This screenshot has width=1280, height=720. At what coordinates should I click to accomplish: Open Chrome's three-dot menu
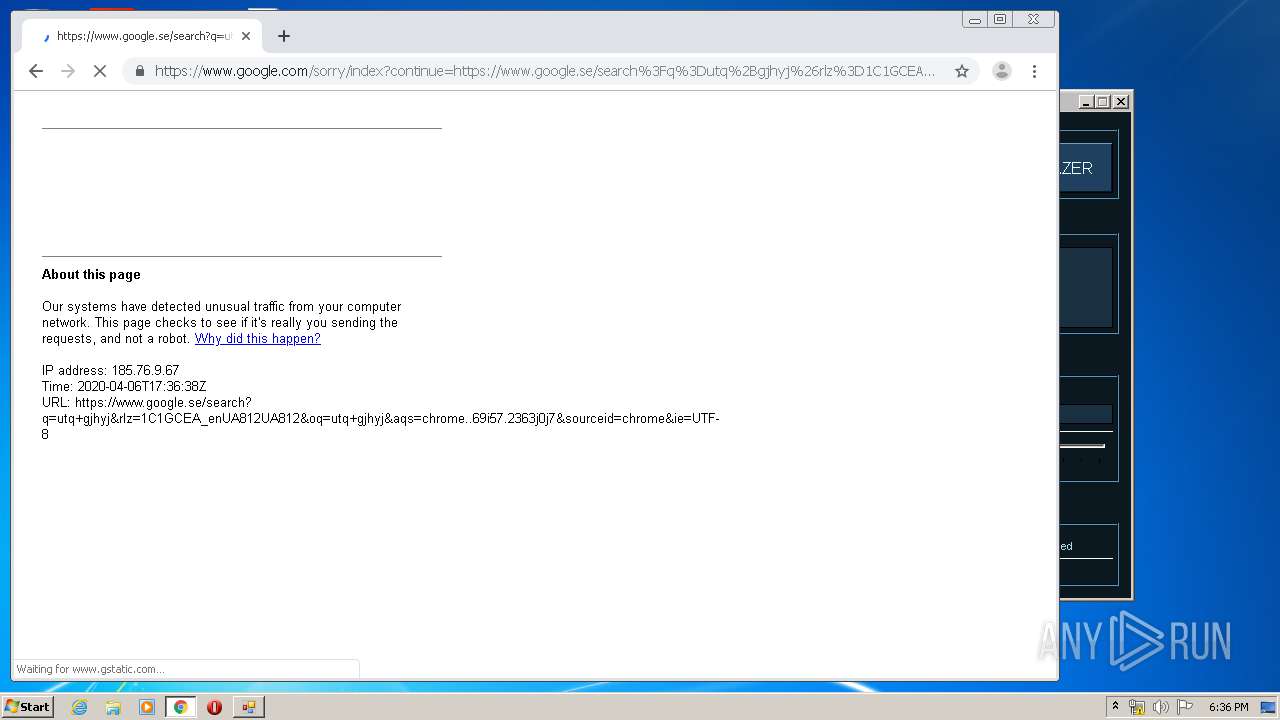[x=1034, y=71]
